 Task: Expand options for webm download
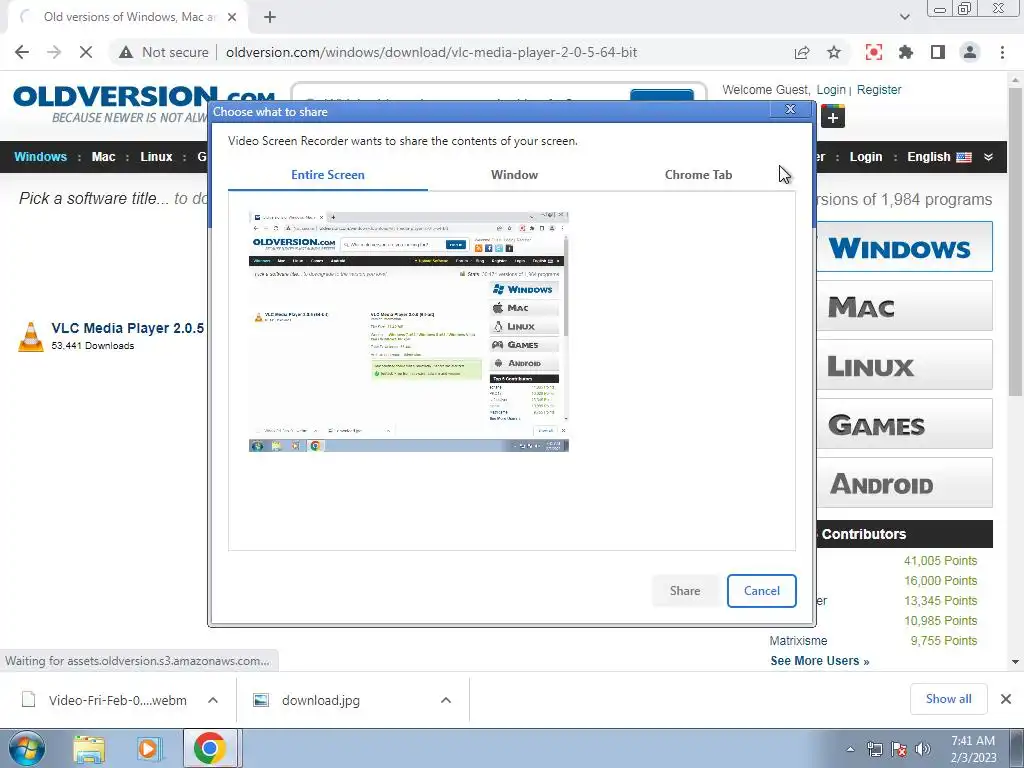(213, 701)
